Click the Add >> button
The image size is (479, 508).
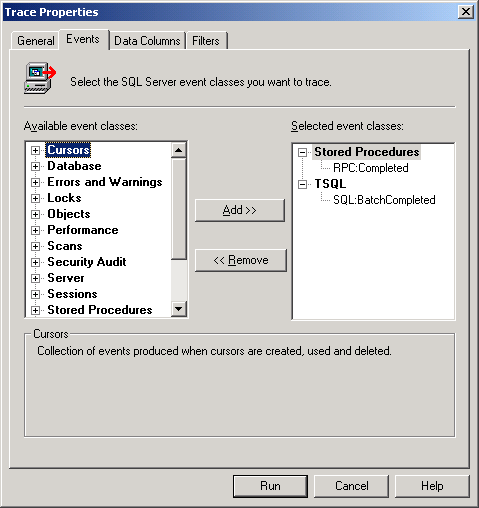coord(240,210)
